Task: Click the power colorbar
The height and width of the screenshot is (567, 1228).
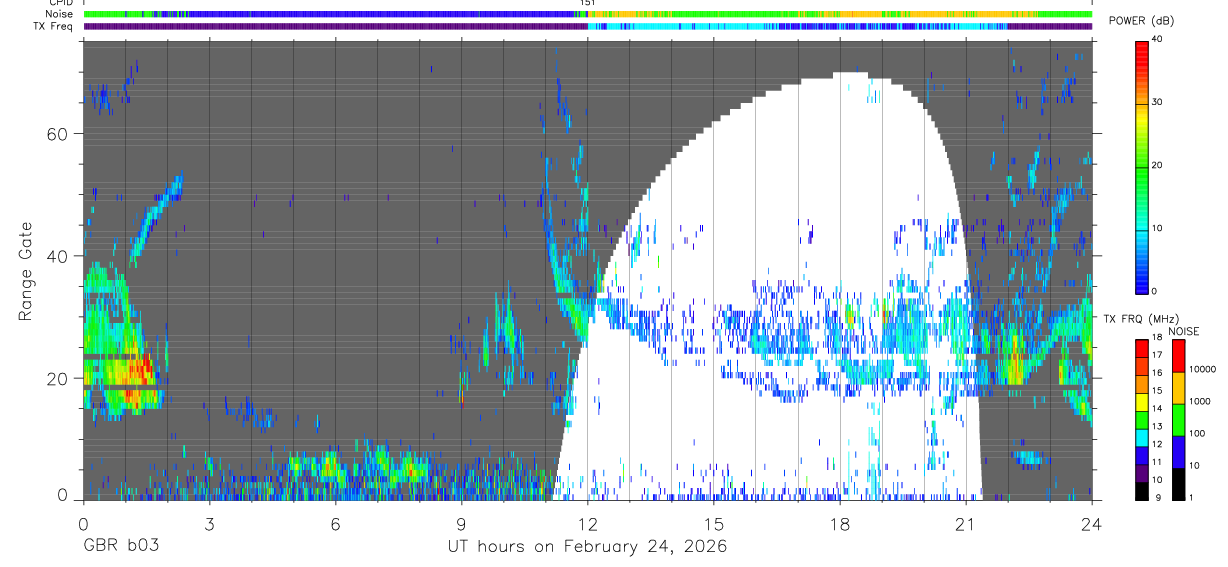Action: [x=1143, y=166]
